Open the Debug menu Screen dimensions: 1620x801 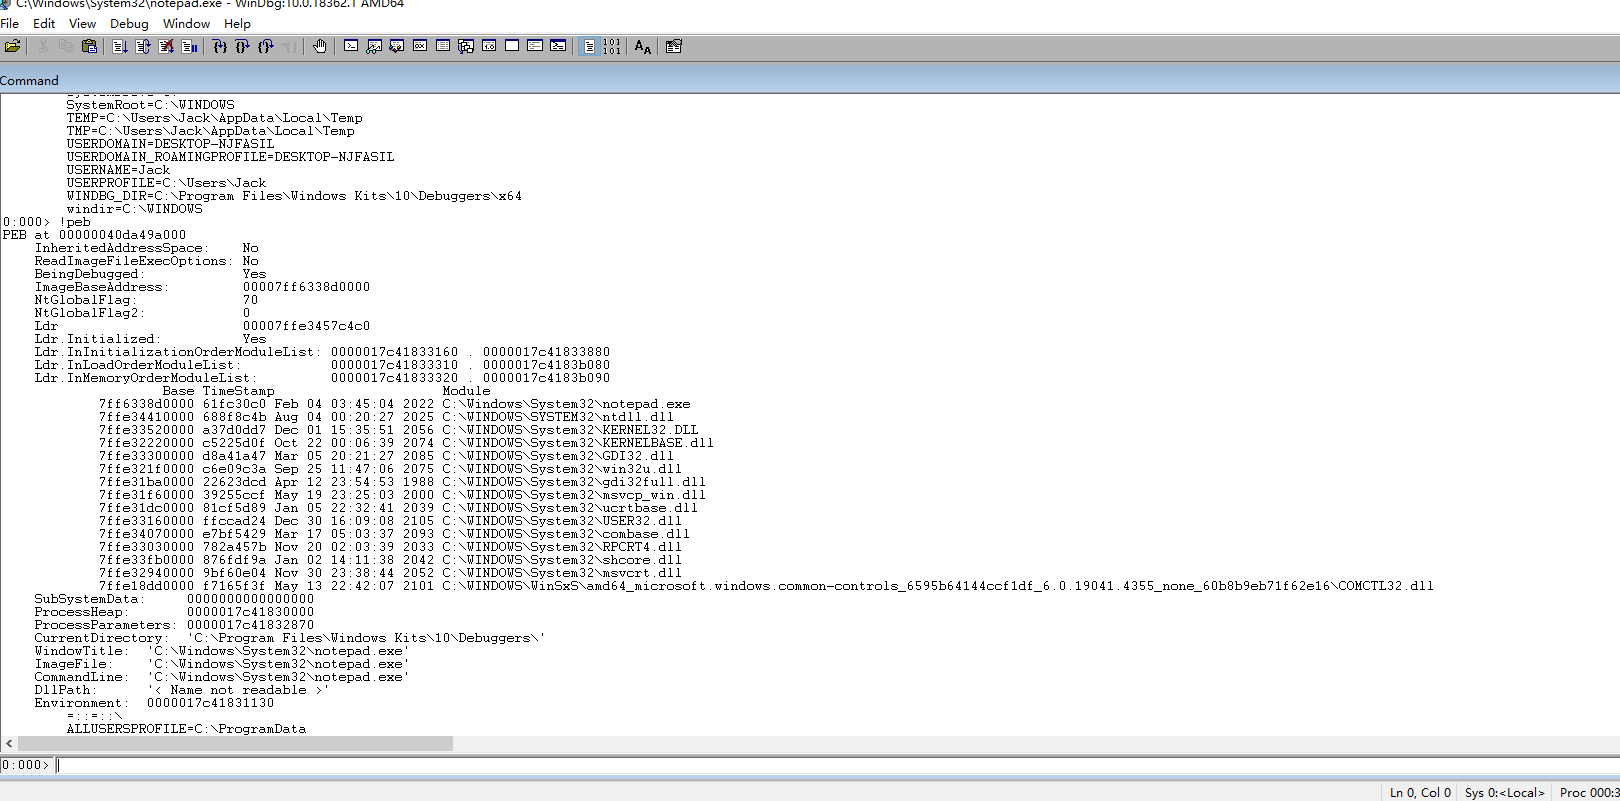pos(129,23)
